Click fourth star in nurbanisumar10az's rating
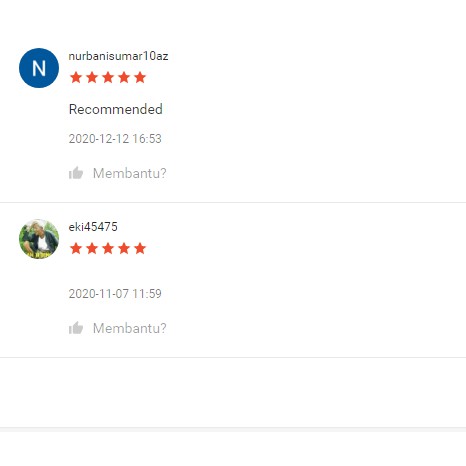Screen dimensions: 466x466 pos(124,77)
